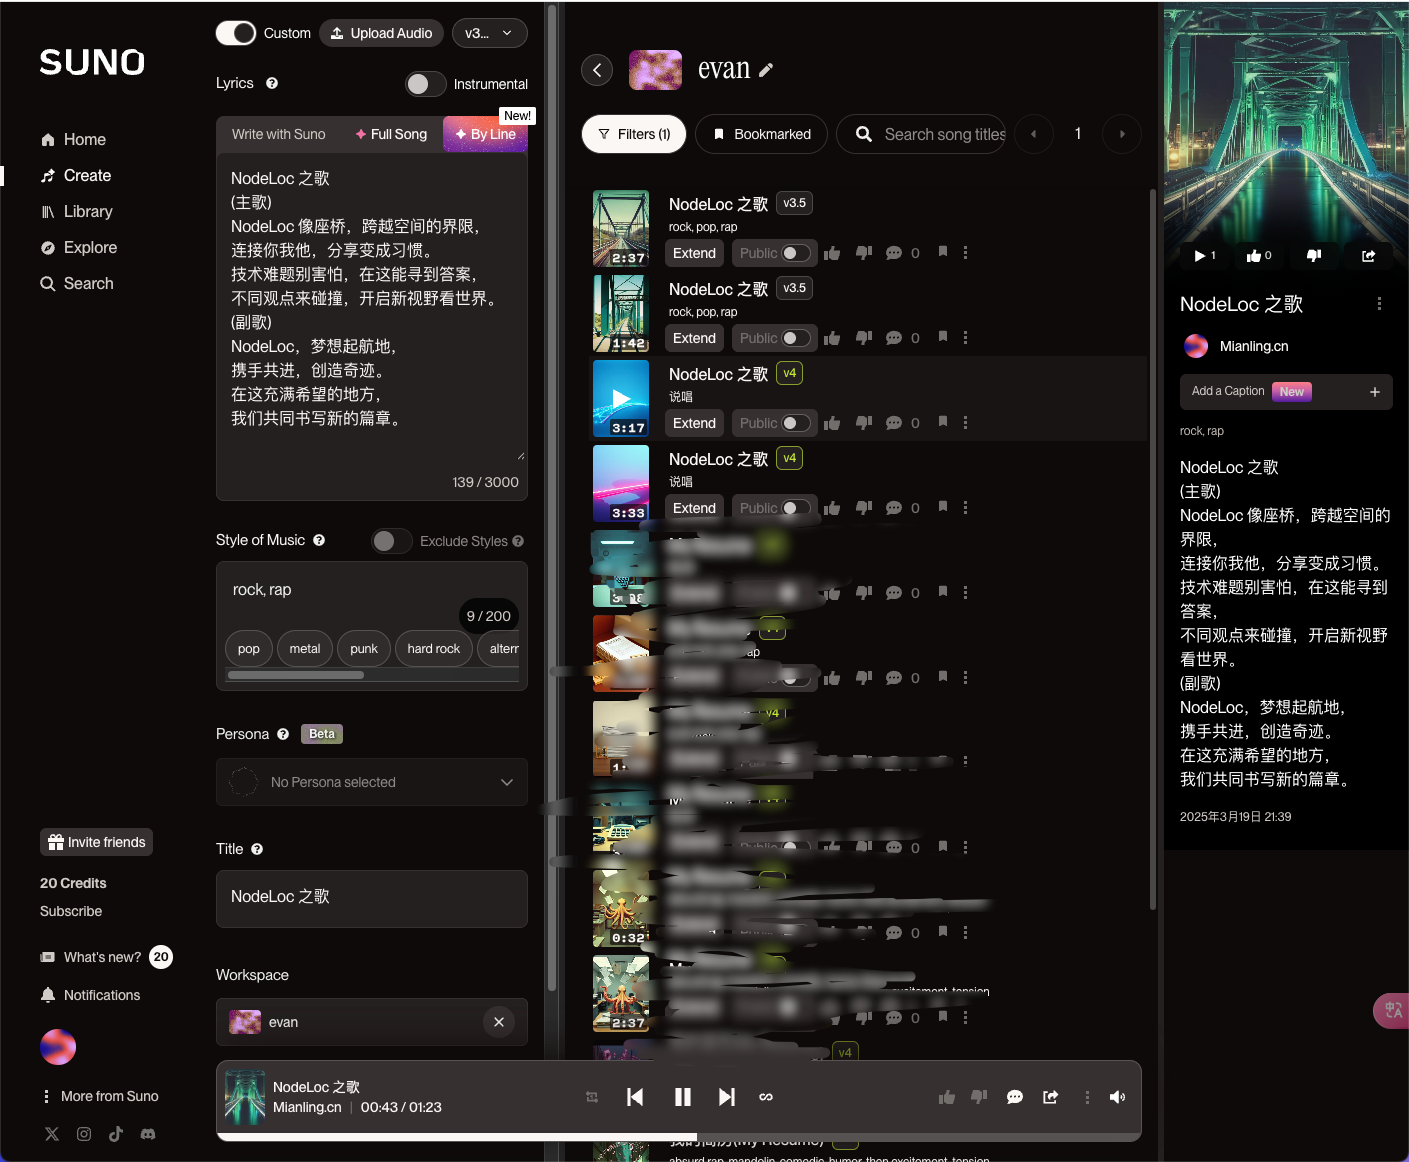
Task: Open player bar more options menu
Action: pyautogui.click(x=1087, y=1097)
